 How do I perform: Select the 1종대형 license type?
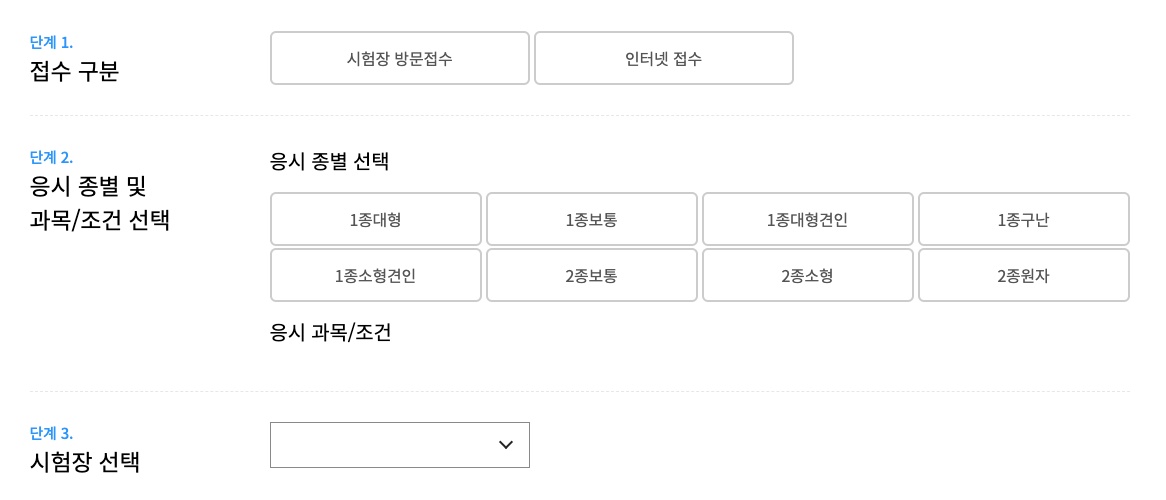coord(375,219)
